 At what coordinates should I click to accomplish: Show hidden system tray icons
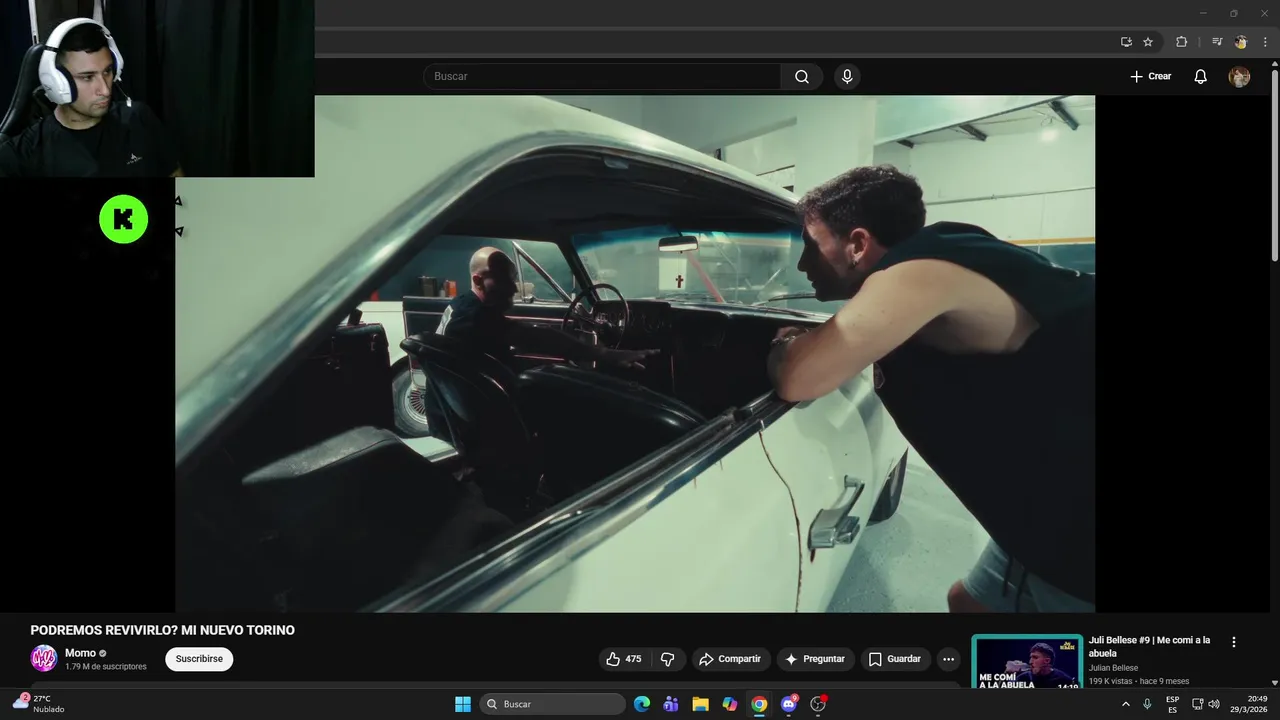(1126, 704)
